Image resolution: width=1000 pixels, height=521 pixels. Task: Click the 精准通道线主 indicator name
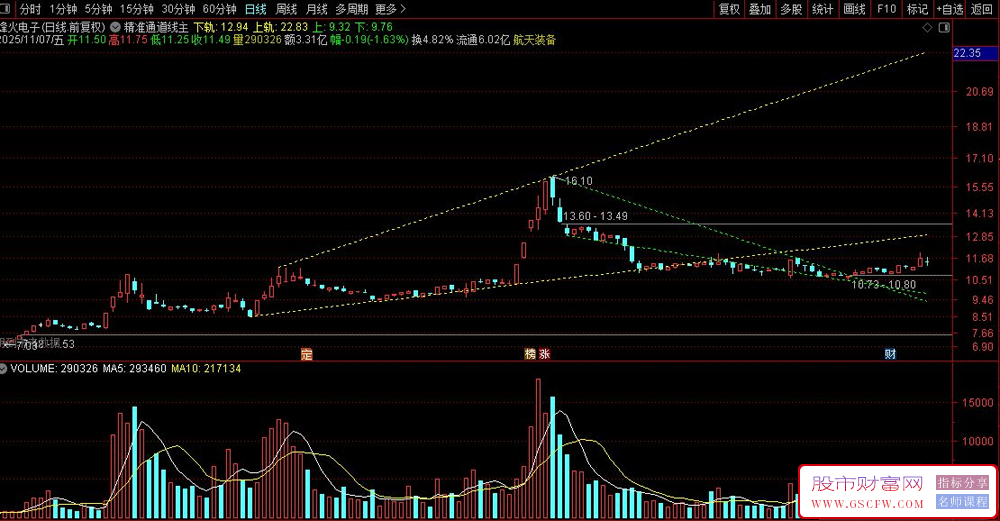156,27
